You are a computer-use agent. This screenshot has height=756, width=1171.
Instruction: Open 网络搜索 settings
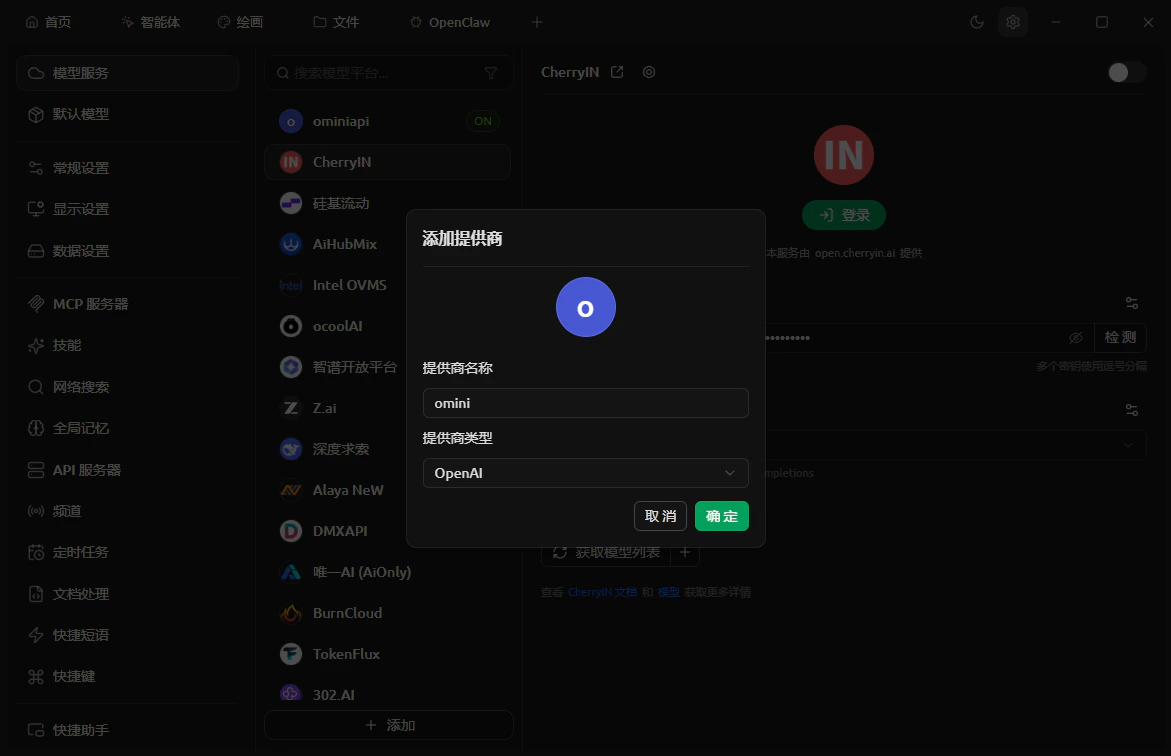tap(128, 387)
